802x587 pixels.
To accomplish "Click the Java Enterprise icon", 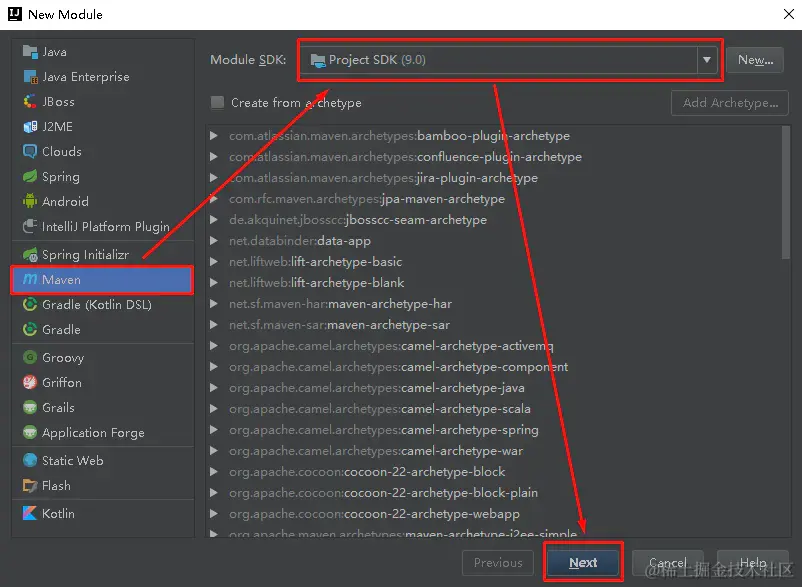I will [x=30, y=77].
